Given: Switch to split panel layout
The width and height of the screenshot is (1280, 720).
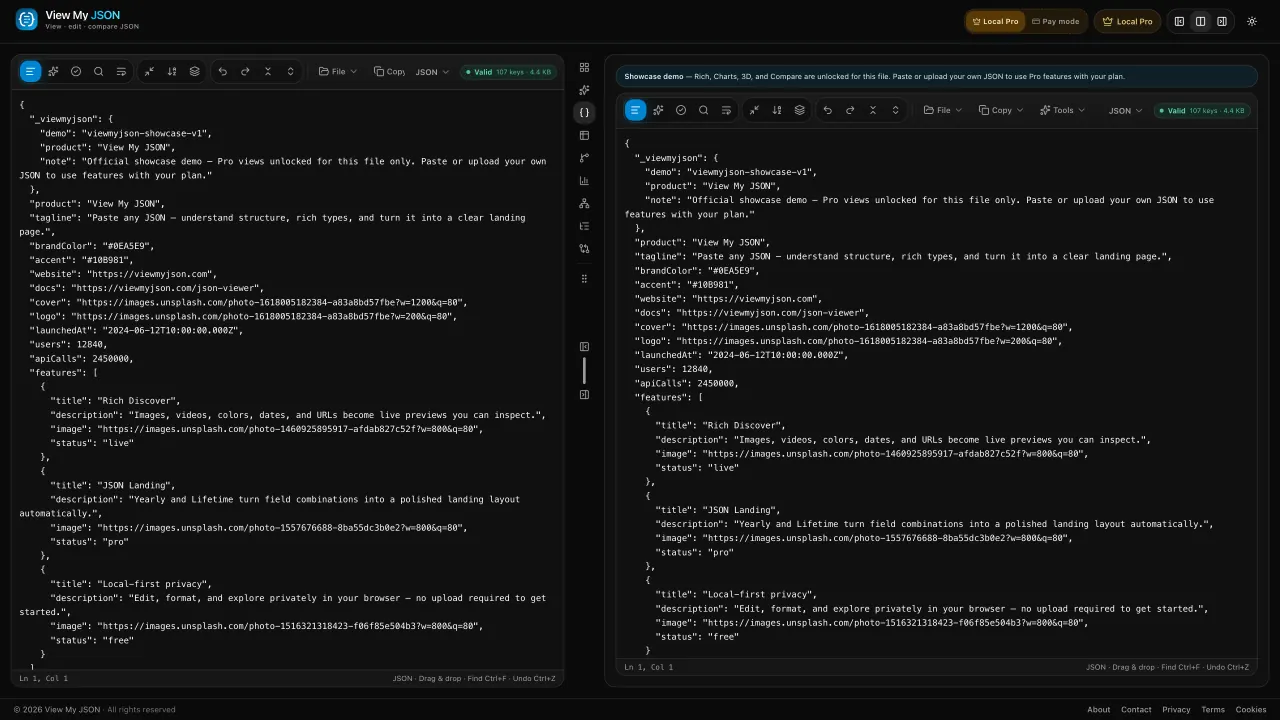Looking at the screenshot, I should tap(1200, 21).
